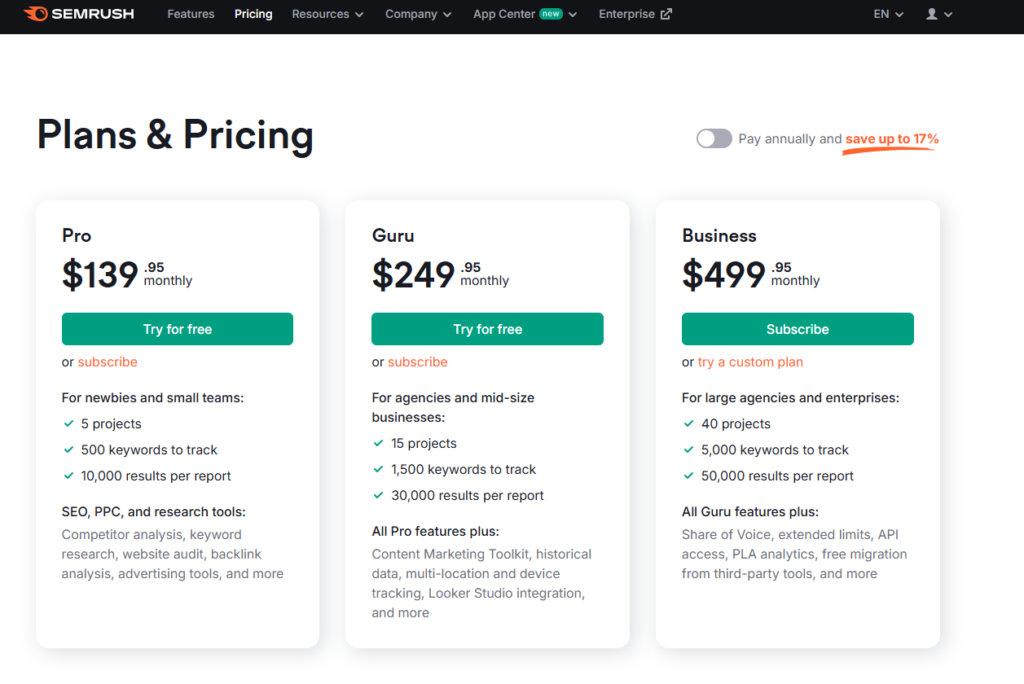Click the $499 price
Screen dimensions: 1024x684
coord(723,274)
